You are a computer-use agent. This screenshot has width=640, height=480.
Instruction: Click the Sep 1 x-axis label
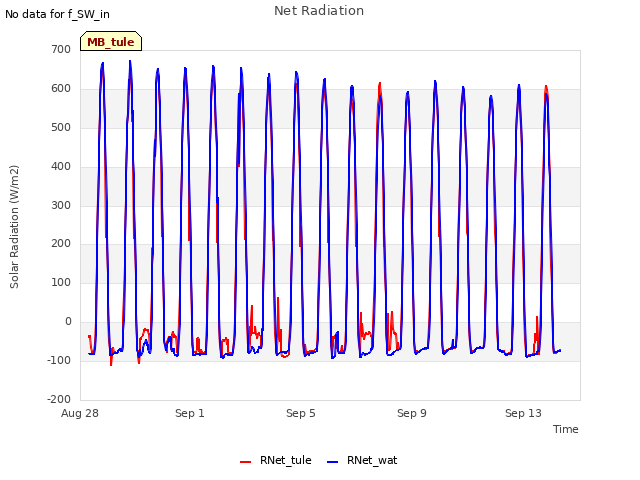click(x=190, y=413)
